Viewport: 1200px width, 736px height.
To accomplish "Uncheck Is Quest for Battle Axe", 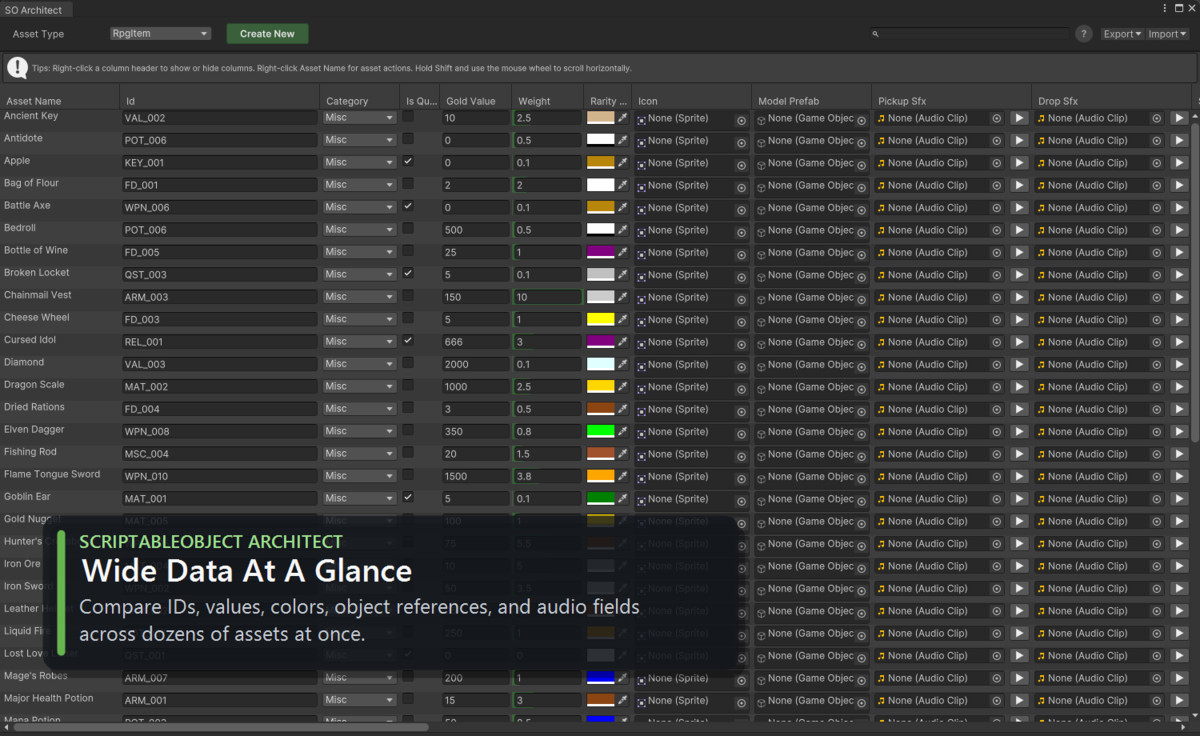I will pyautogui.click(x=408, y=206).
